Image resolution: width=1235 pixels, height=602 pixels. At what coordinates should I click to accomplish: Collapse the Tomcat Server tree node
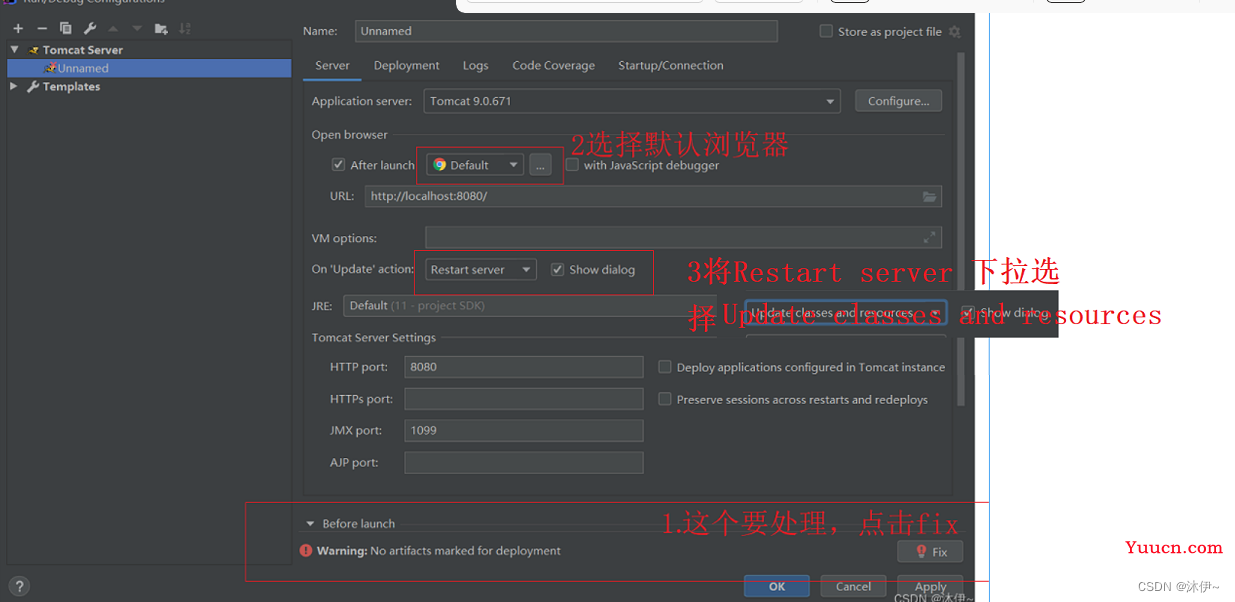pos(15,50)
